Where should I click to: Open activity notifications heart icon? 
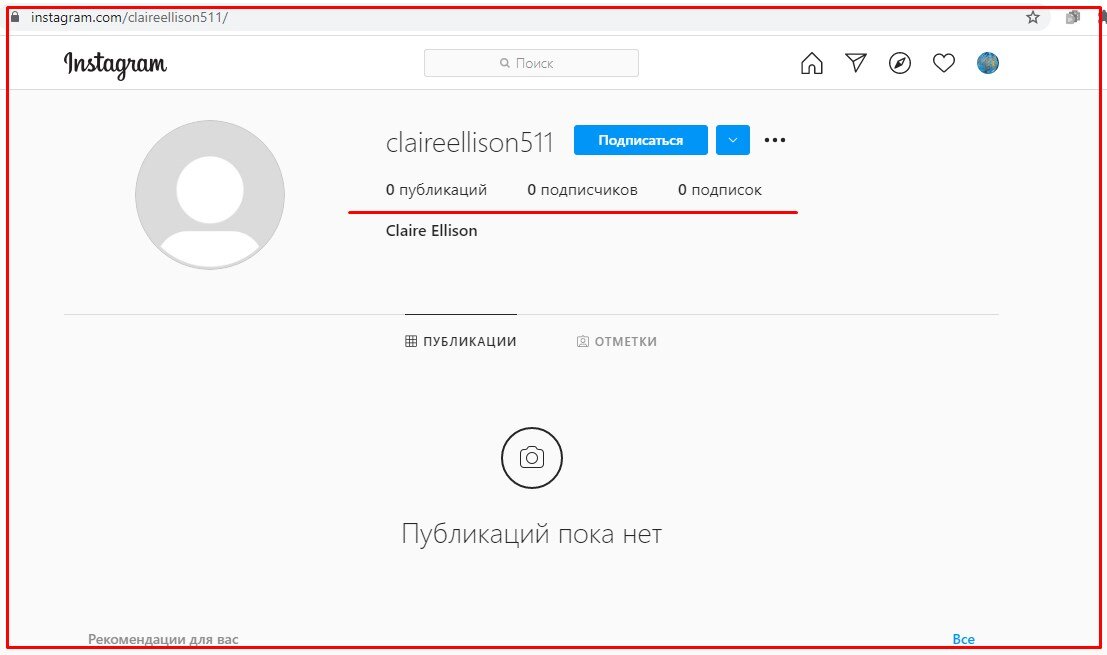[x=943, y=62]
